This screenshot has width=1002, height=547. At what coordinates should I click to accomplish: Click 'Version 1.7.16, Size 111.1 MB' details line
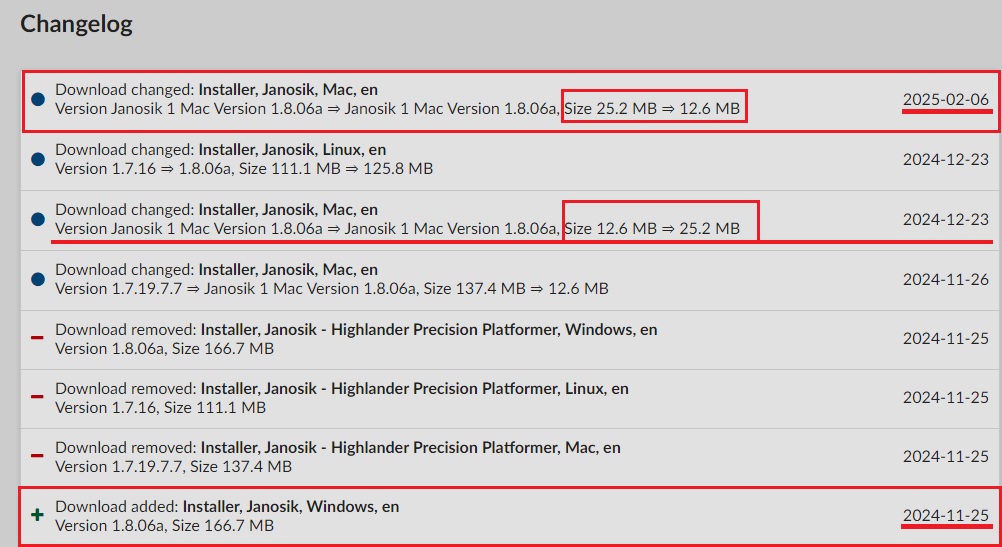(160, 408)
